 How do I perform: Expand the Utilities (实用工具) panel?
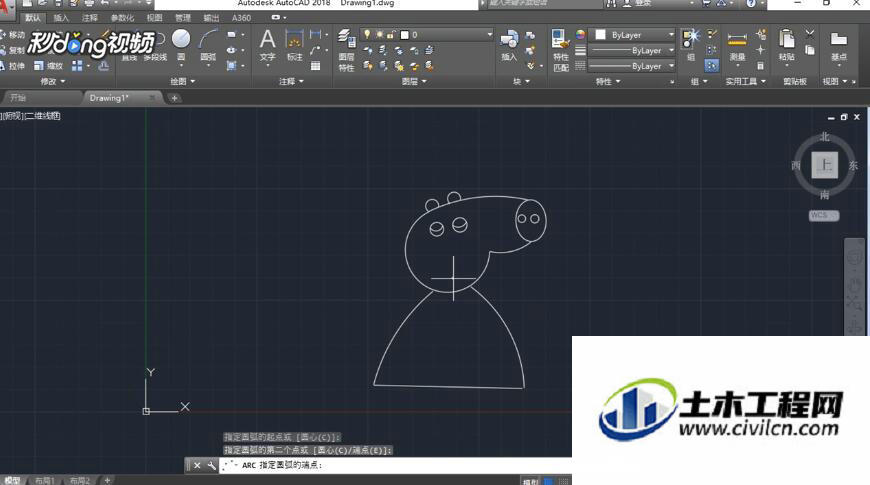pos(746,82)
